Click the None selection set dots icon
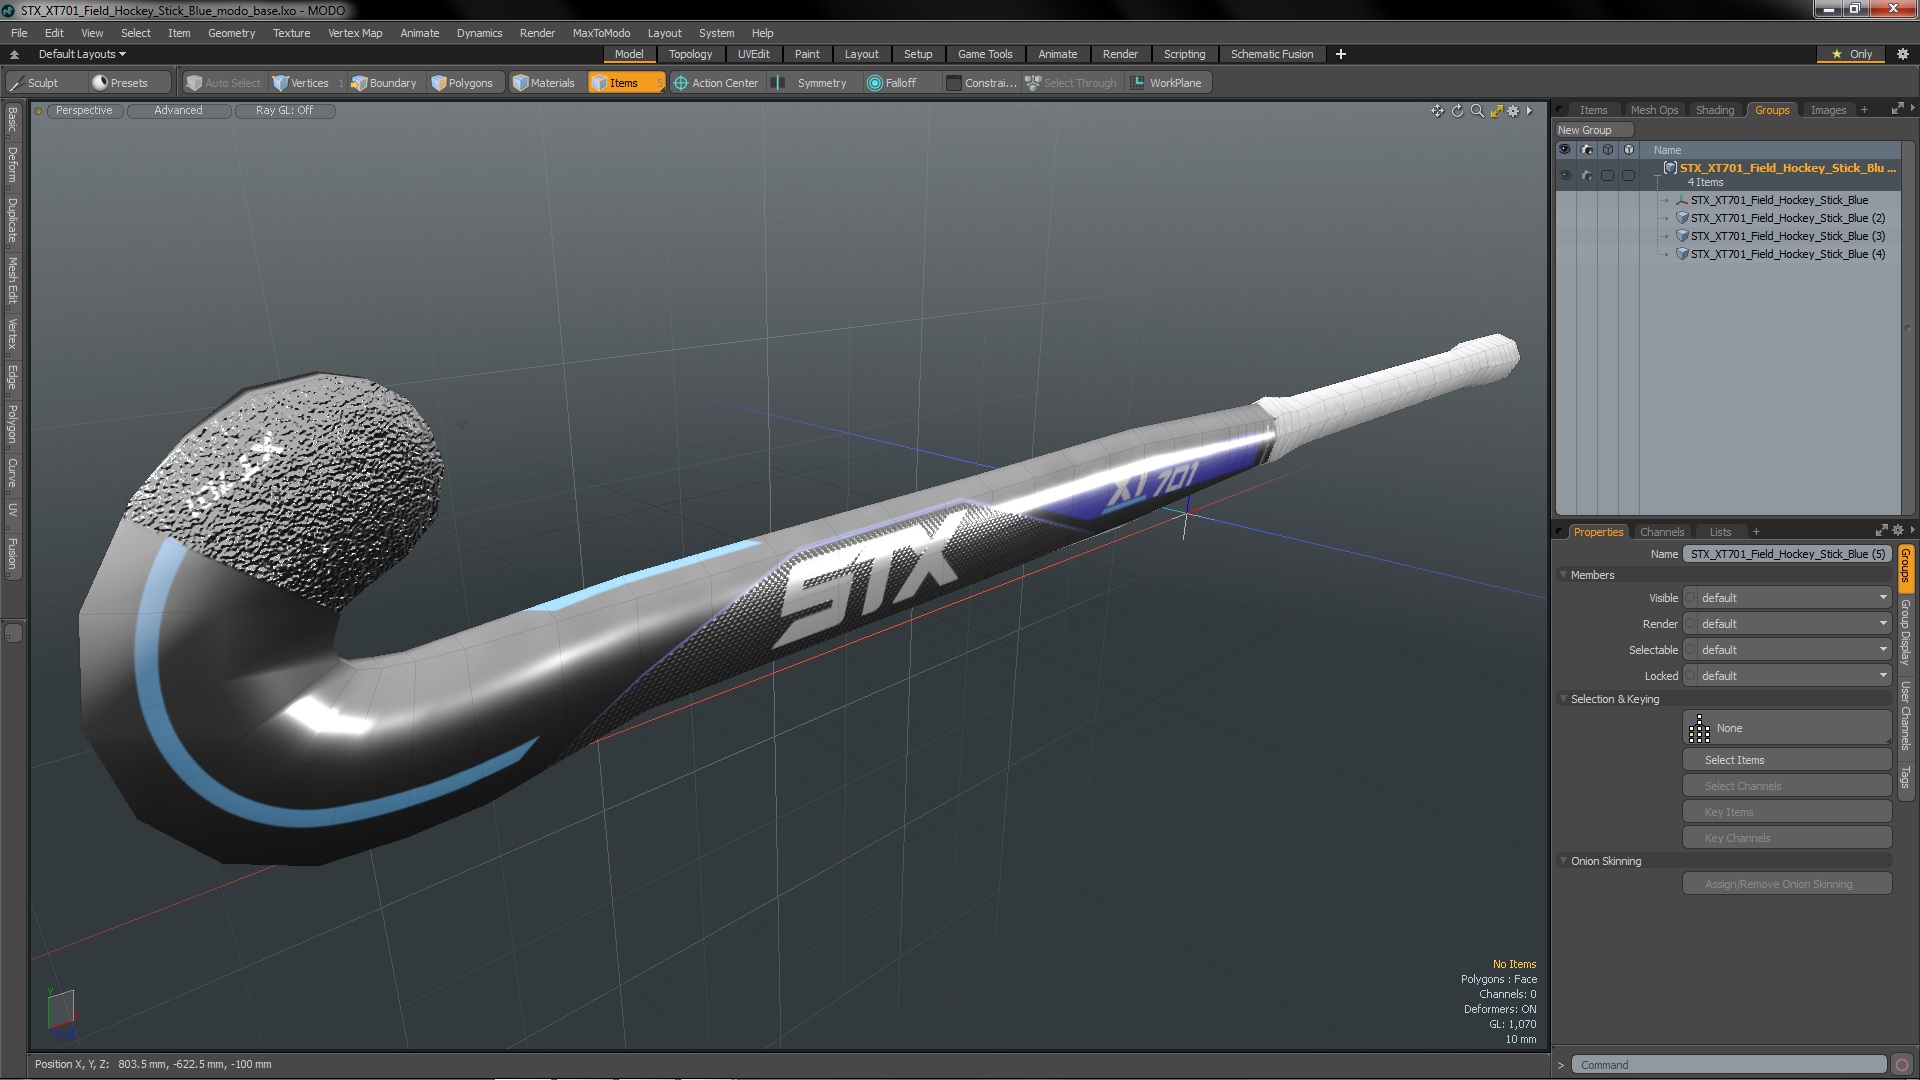Screen dimensions: 1920x1080 (1699, 729)
